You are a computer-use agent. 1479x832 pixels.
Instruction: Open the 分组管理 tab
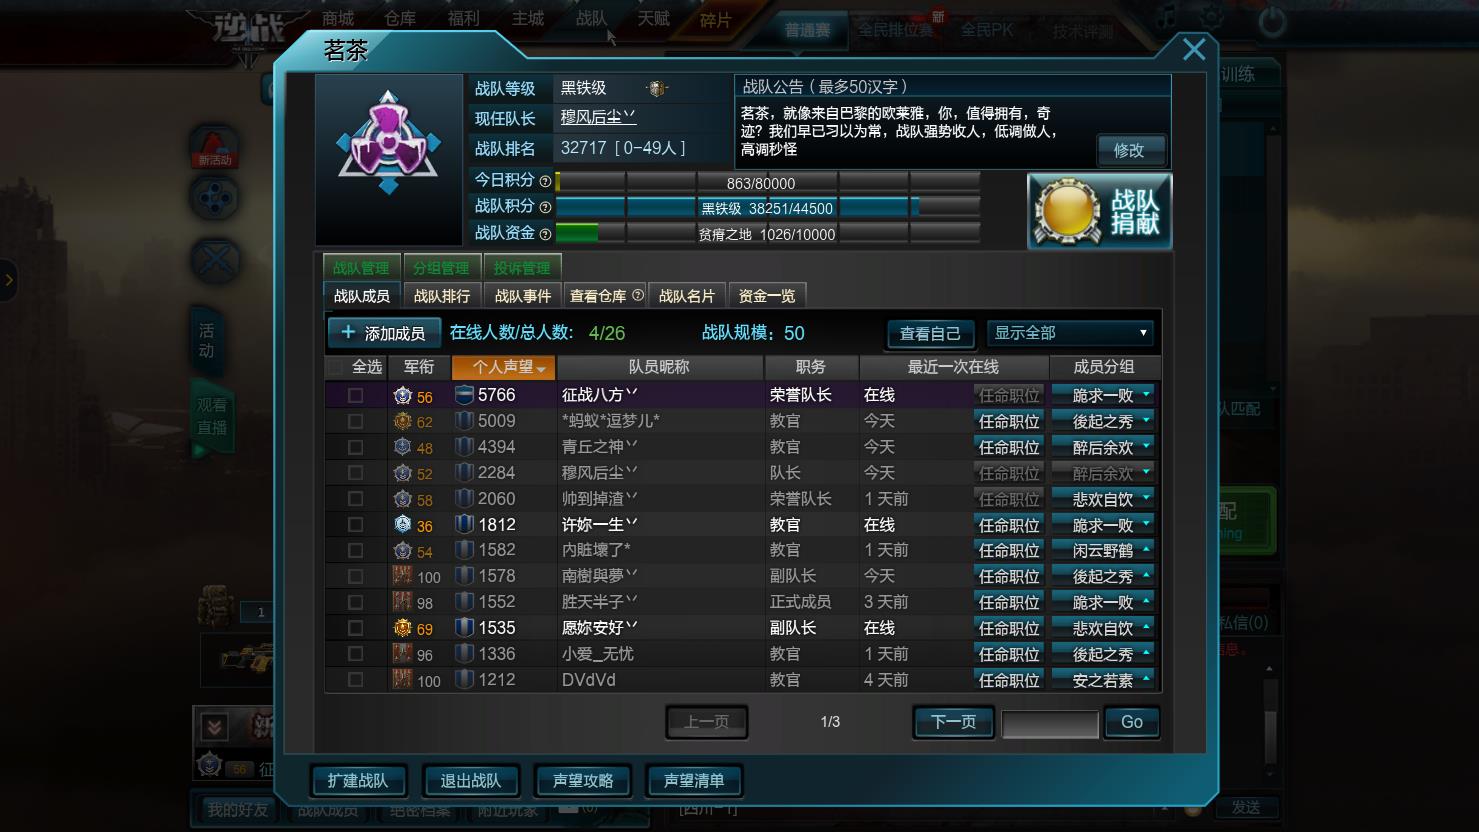[x=441, y=268]
